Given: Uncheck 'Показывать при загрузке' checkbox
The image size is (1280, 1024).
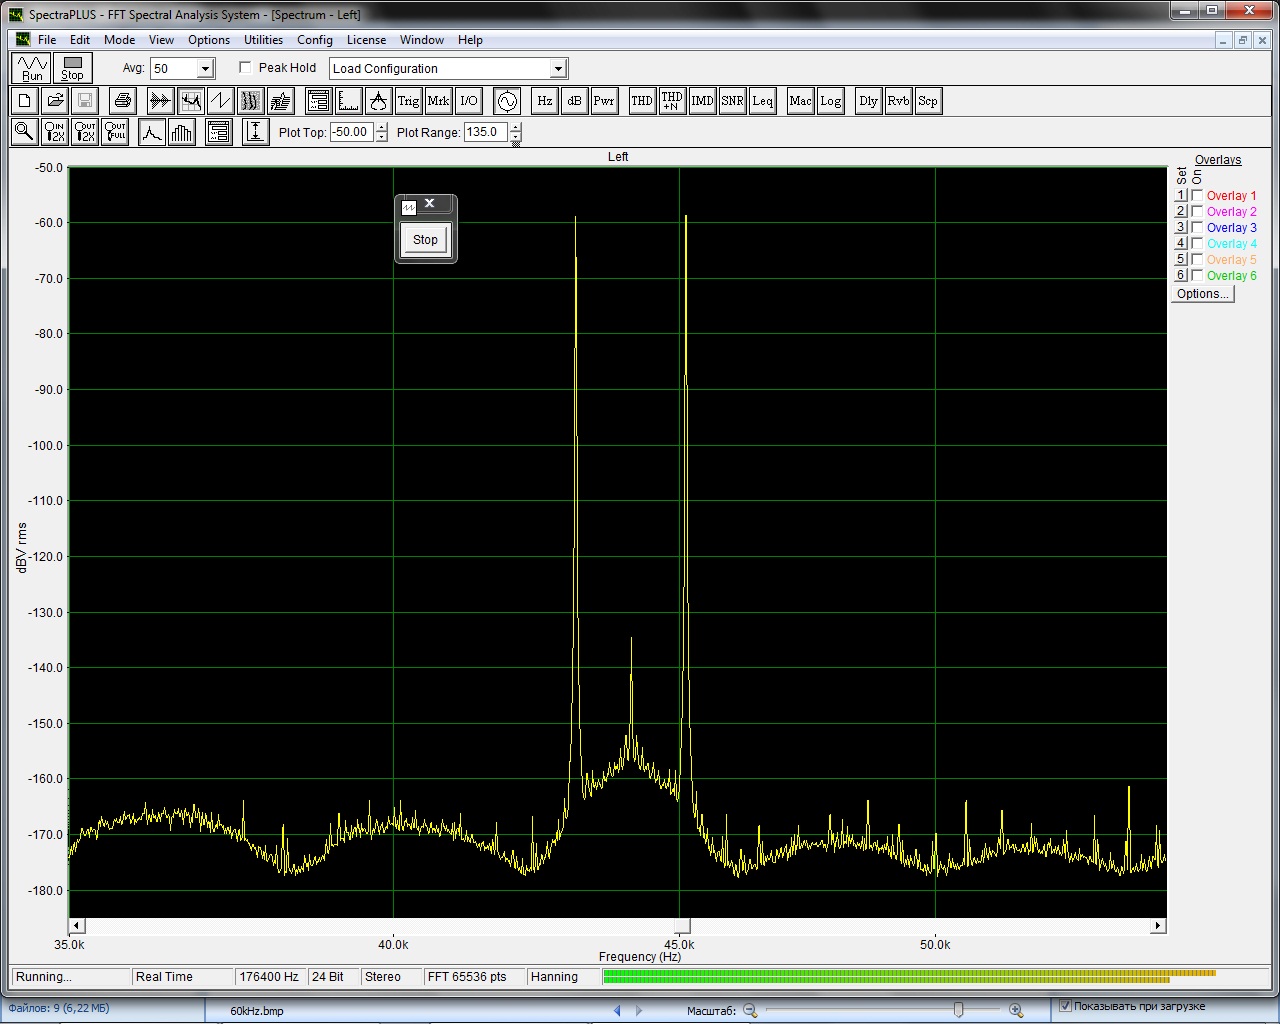Looking at the screenshot, I should point(1065,1006).
